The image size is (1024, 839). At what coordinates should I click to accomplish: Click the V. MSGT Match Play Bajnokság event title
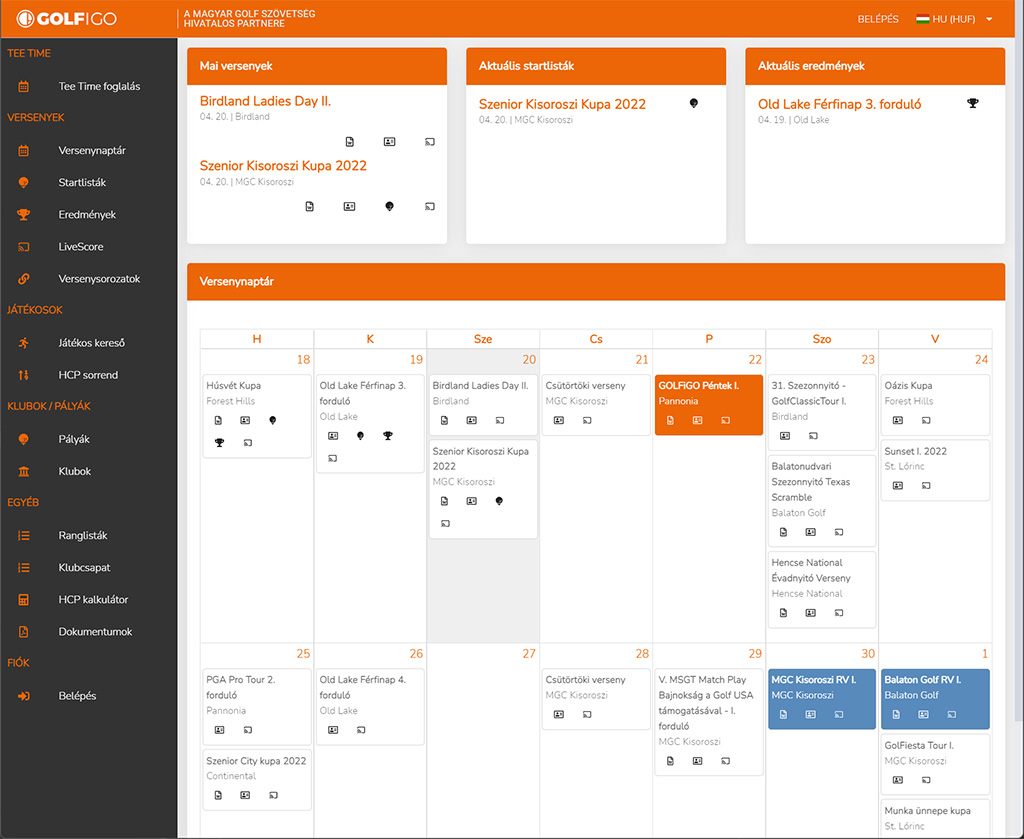[705, 703]
